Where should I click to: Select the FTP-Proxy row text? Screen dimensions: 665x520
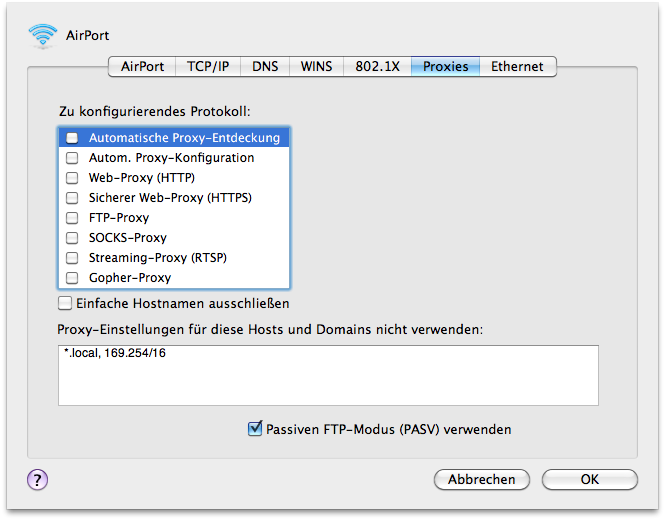[x=119, y=218]
